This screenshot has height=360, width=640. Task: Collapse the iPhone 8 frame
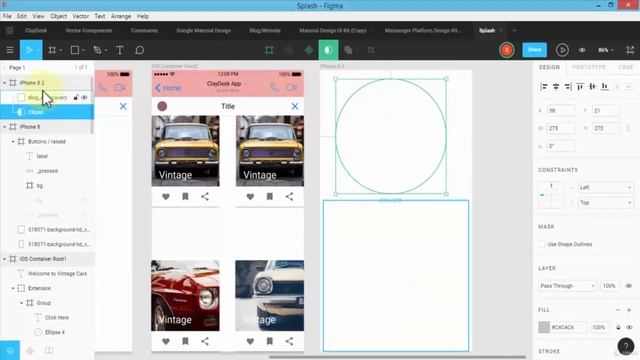pos(4,127)
